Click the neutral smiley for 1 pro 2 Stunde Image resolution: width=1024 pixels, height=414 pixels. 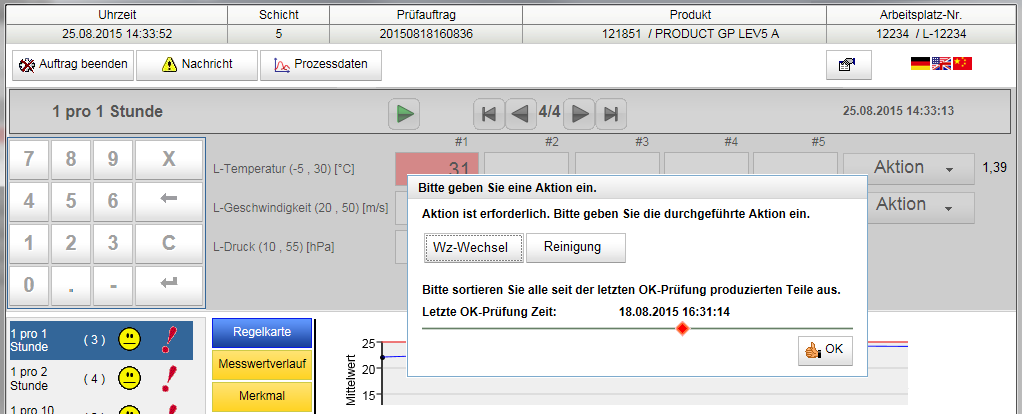(x=129, y=378)
